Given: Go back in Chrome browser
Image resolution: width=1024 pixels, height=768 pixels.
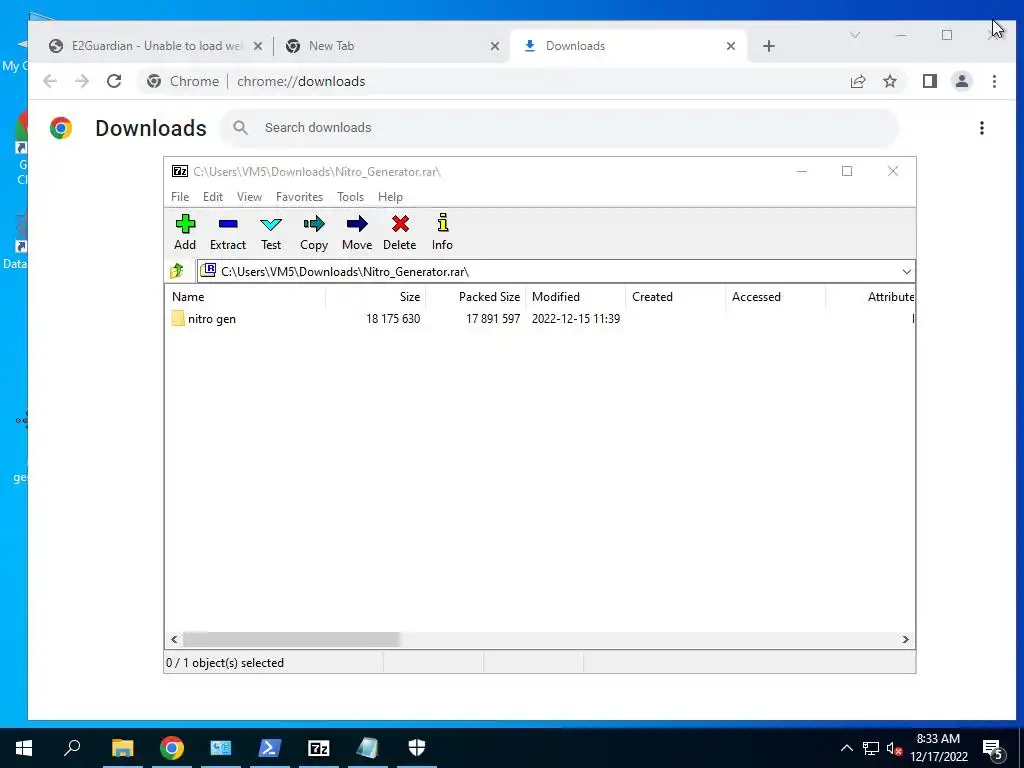Looking at the screenshot, I should pyautogui.click(x=50, y=81).
